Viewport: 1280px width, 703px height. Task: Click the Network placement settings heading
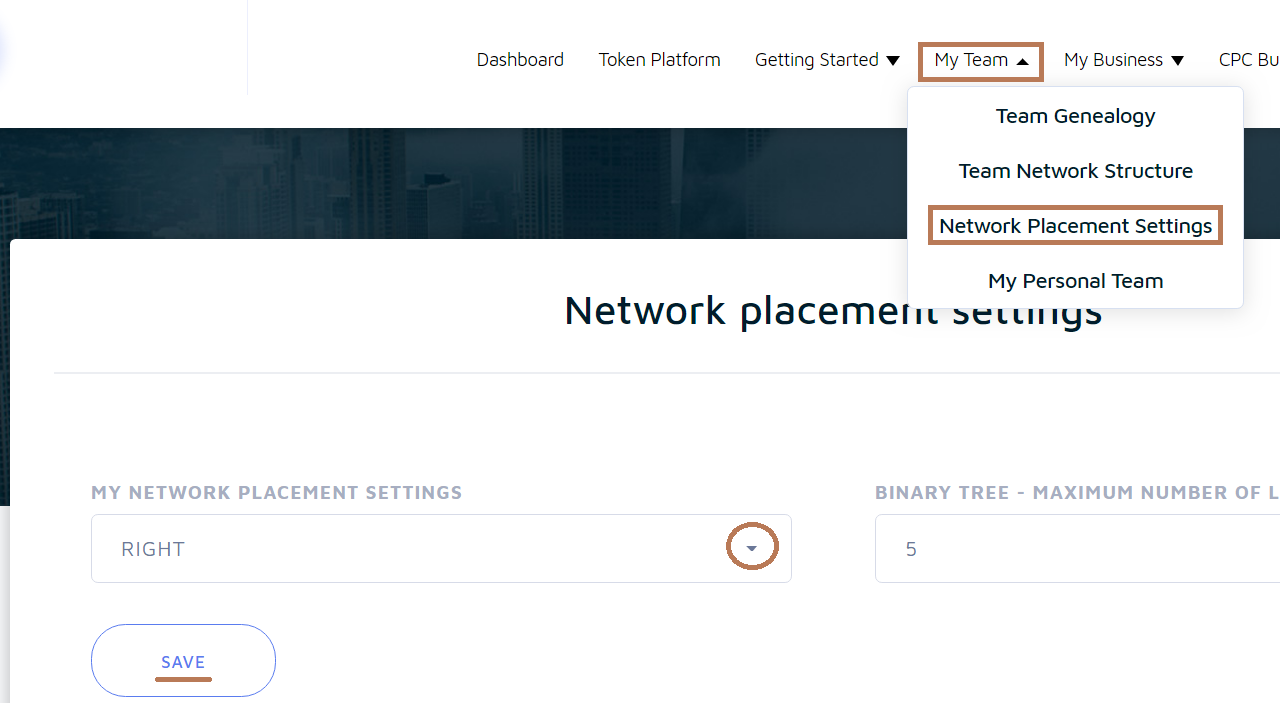(x=833, y=310)
